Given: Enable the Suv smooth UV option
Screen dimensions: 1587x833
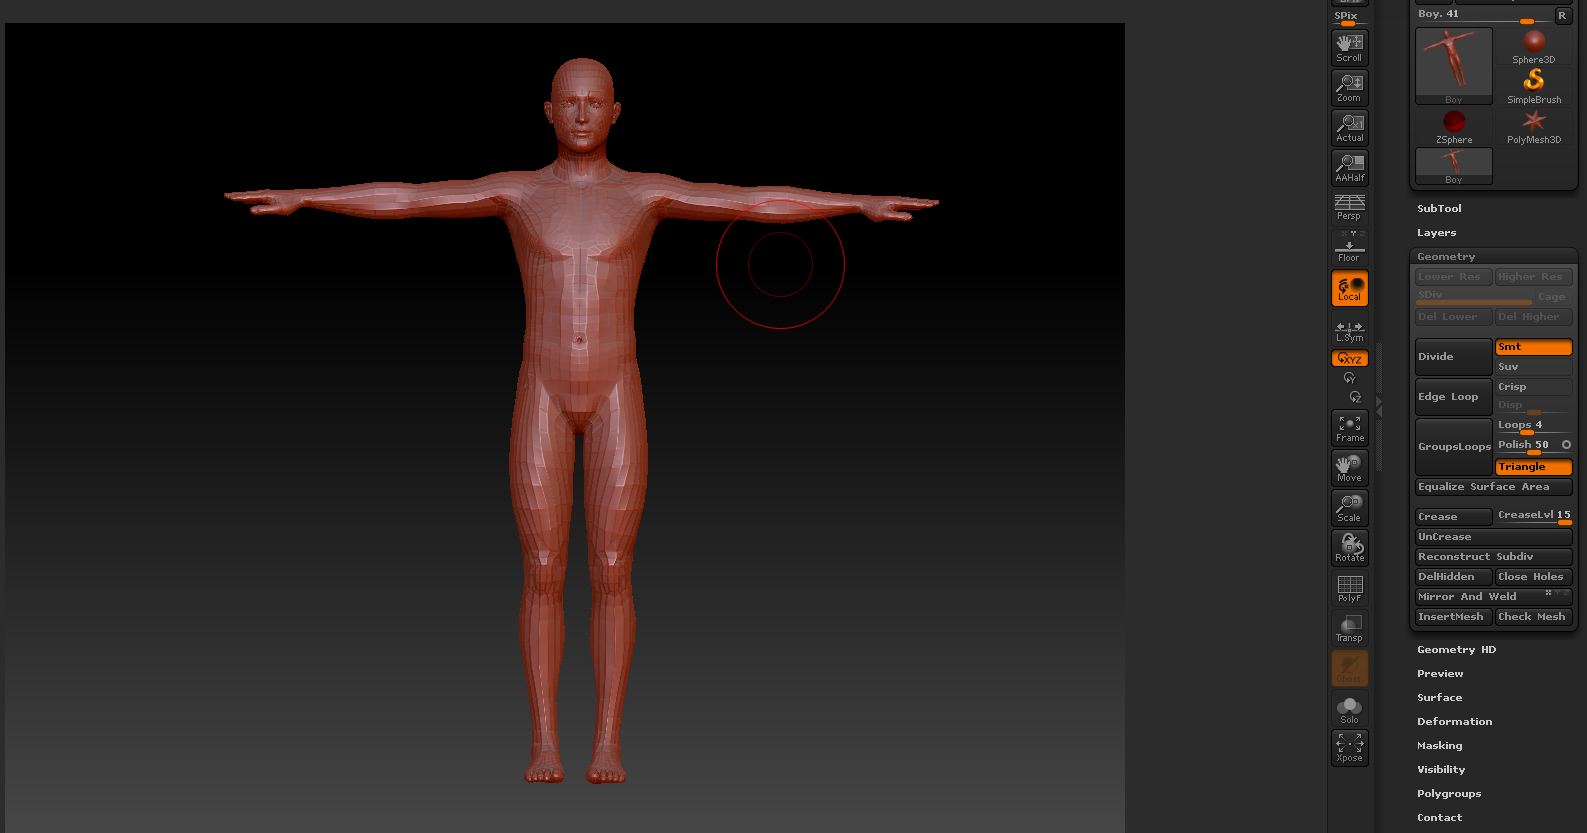Looking at the screenshot, I should 1533,367.
